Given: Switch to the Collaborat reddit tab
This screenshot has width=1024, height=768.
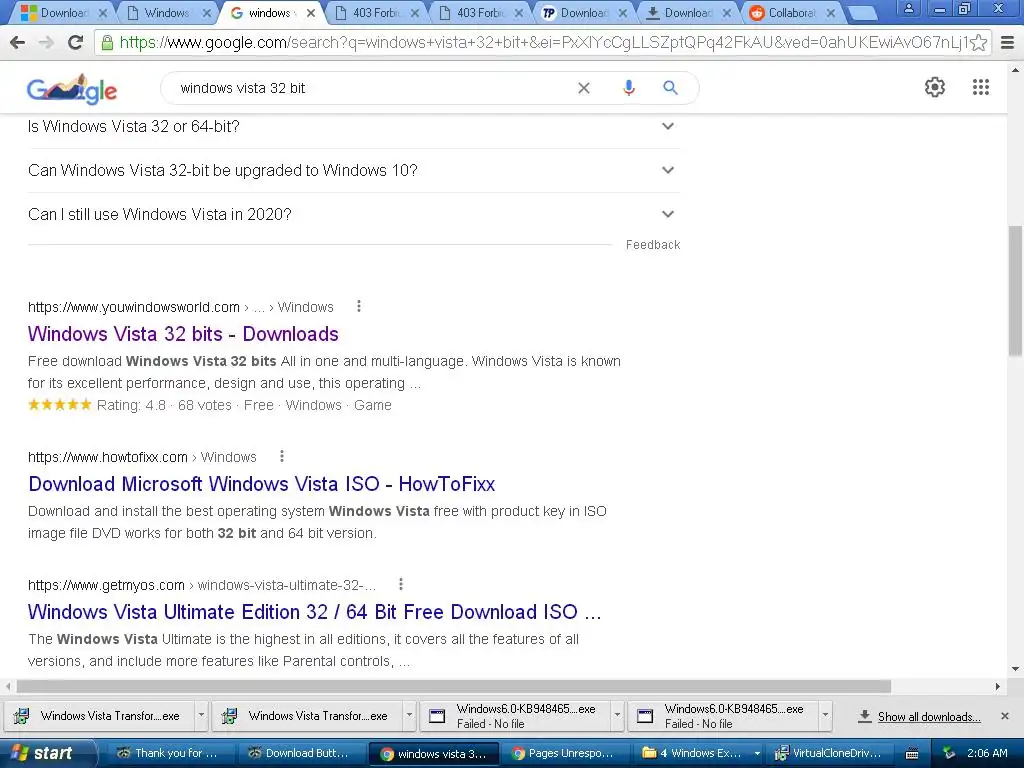Looking at the screenshot, I should coord(790,12).
